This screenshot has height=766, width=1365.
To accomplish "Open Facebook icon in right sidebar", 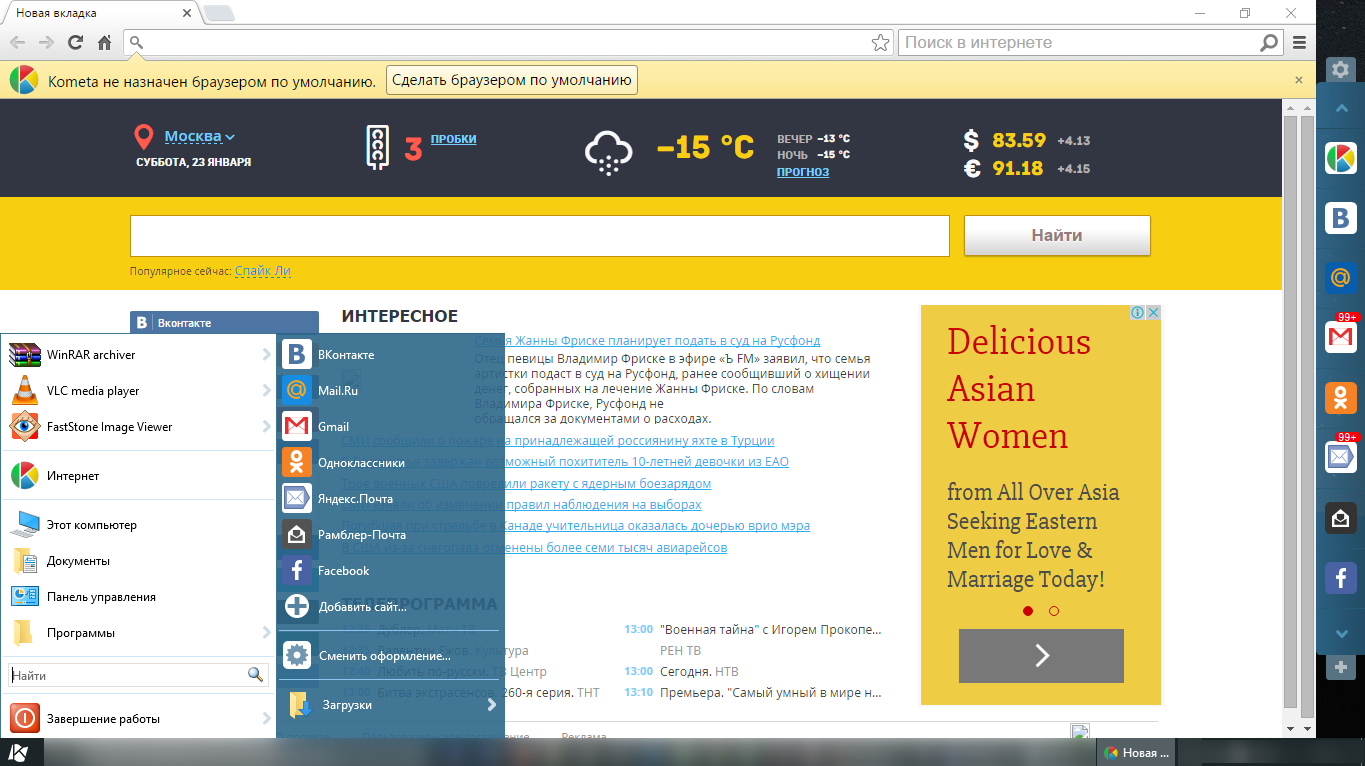I will 1341,578.
